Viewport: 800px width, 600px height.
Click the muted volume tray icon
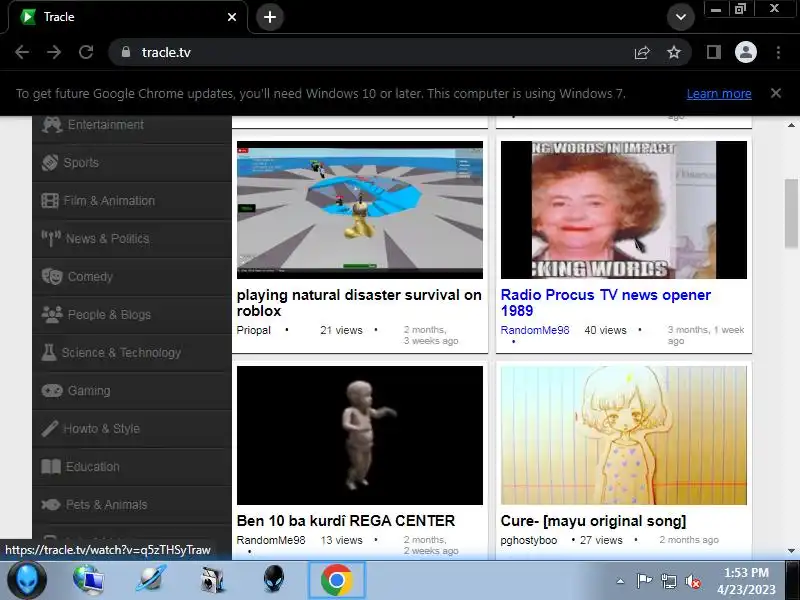pos(692,581)
